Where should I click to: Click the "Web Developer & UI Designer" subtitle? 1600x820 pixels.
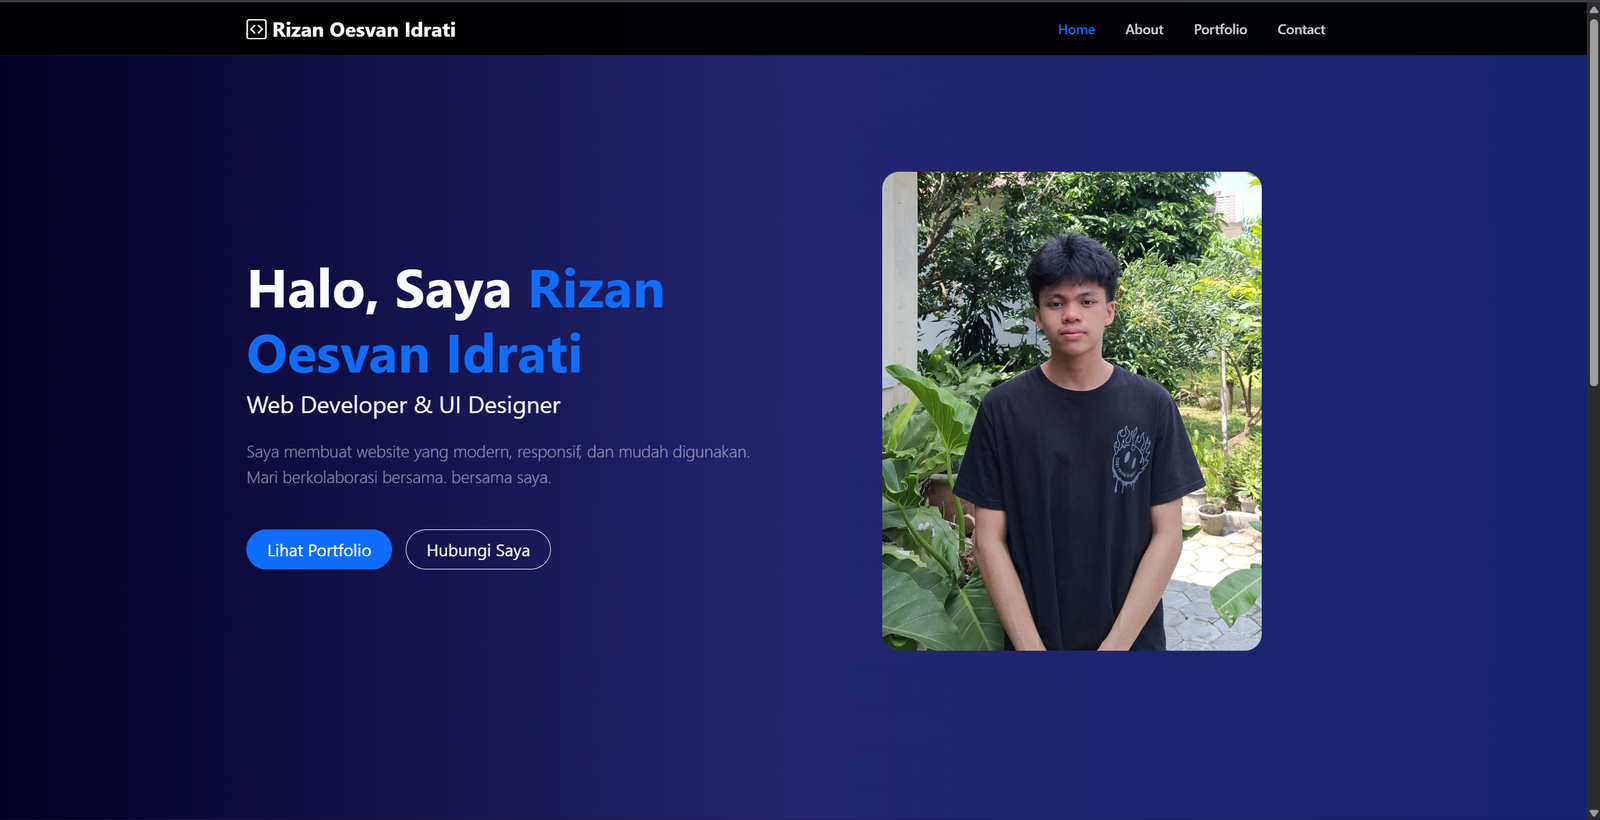(x=403, y=405)
